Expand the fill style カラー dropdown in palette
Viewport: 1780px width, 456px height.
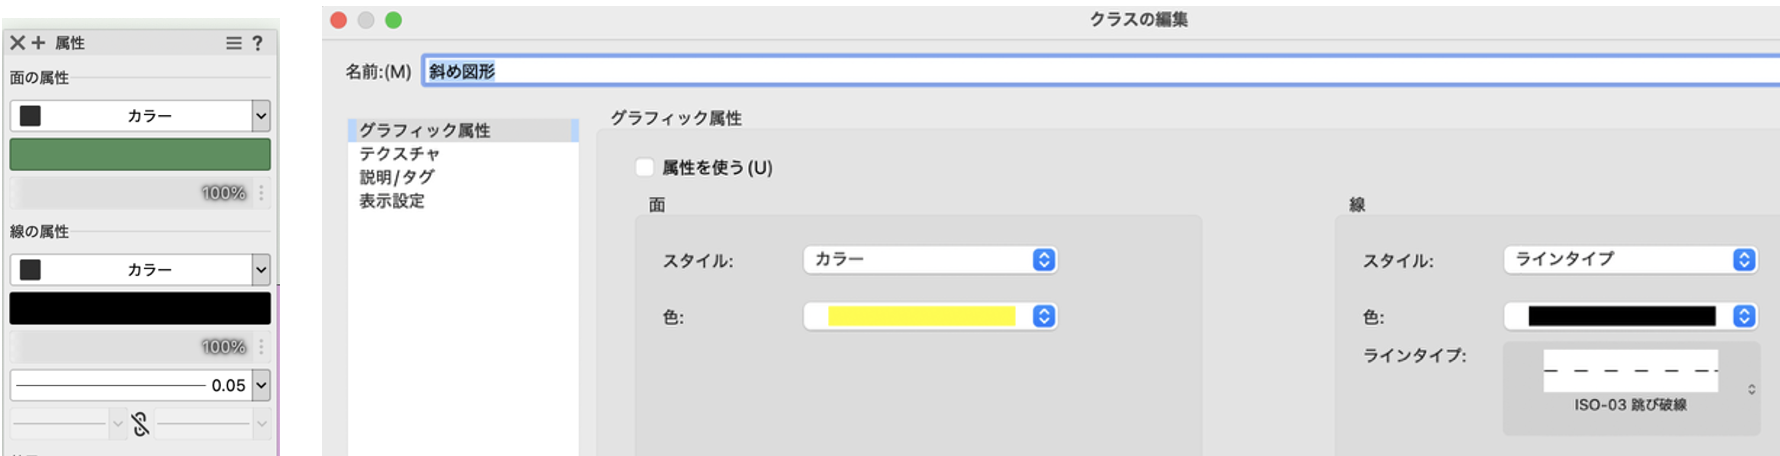pyautogui.click(x=261, y=116)
